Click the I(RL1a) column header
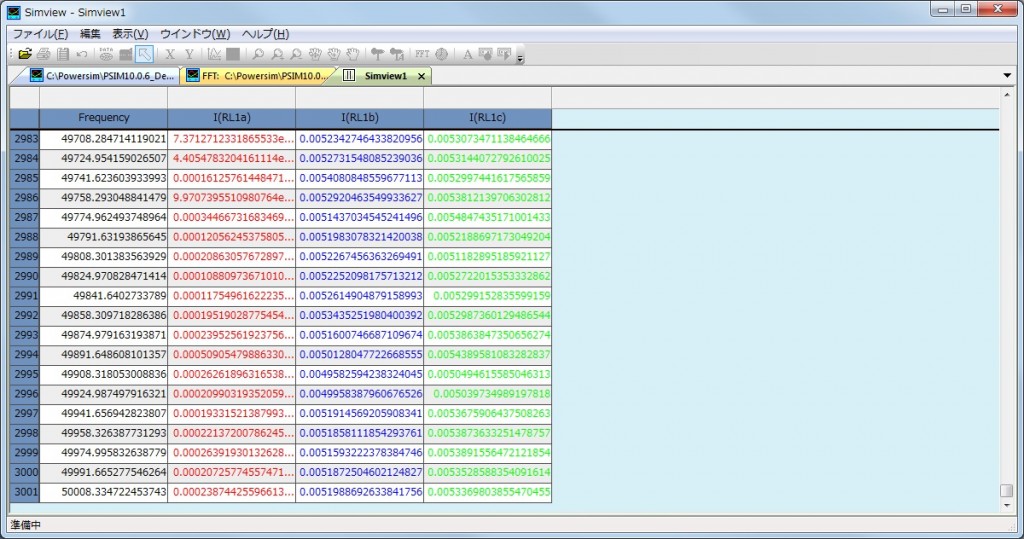The width and height of the screenshot is (1024, 539). coord(231,118)
